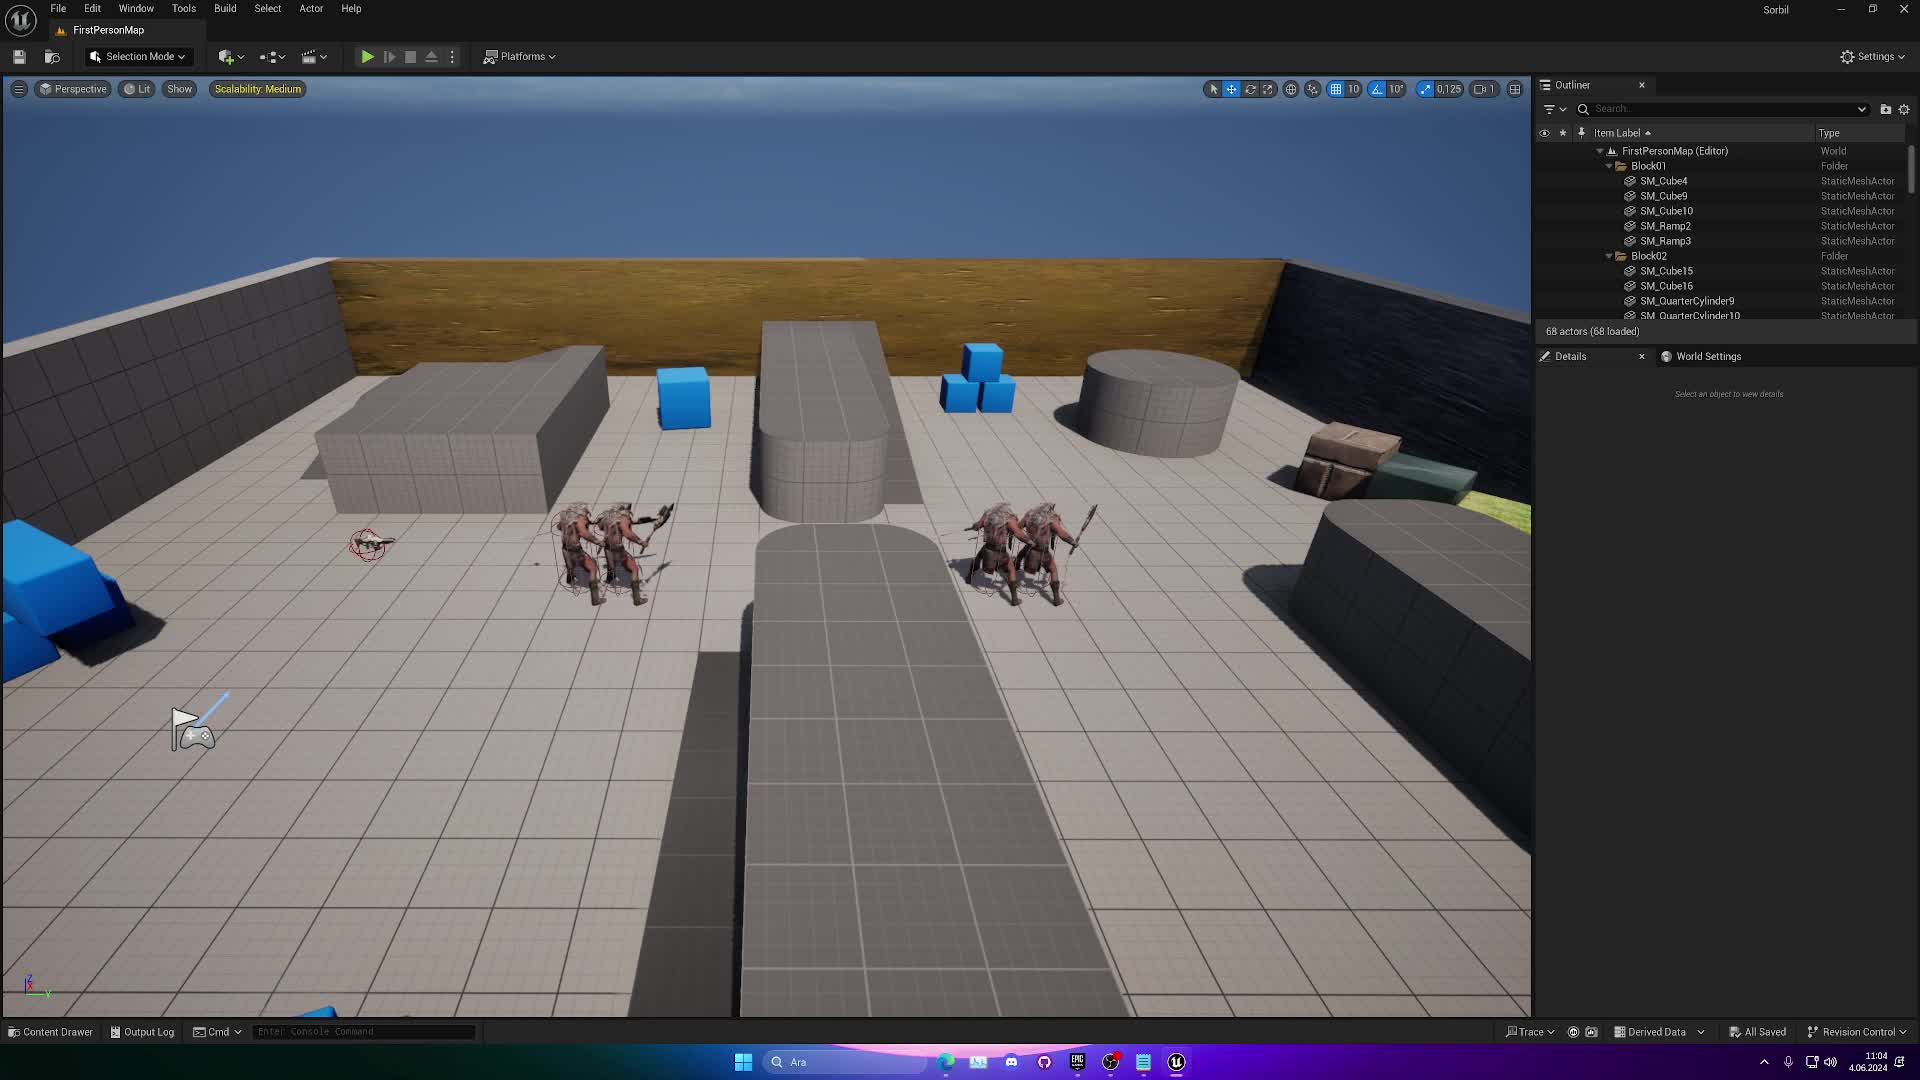
Task: Open the Window menu
Action: [x=136, y=8]
